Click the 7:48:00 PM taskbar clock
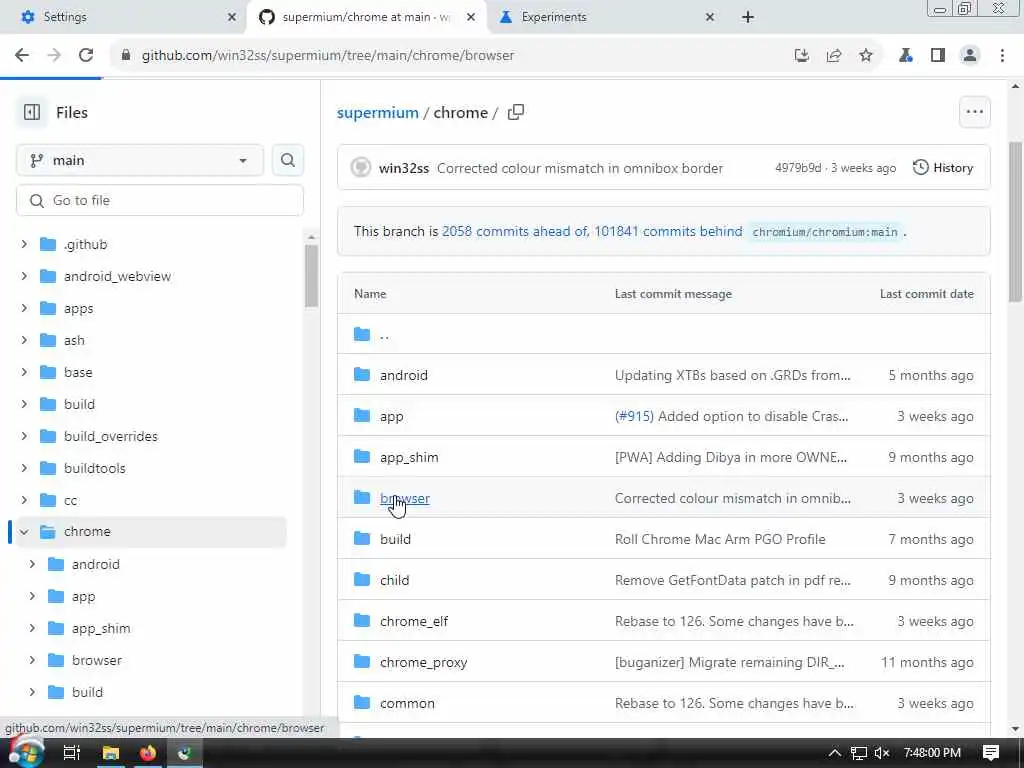This screenshot has height=768, width=1024. point(932,753)
